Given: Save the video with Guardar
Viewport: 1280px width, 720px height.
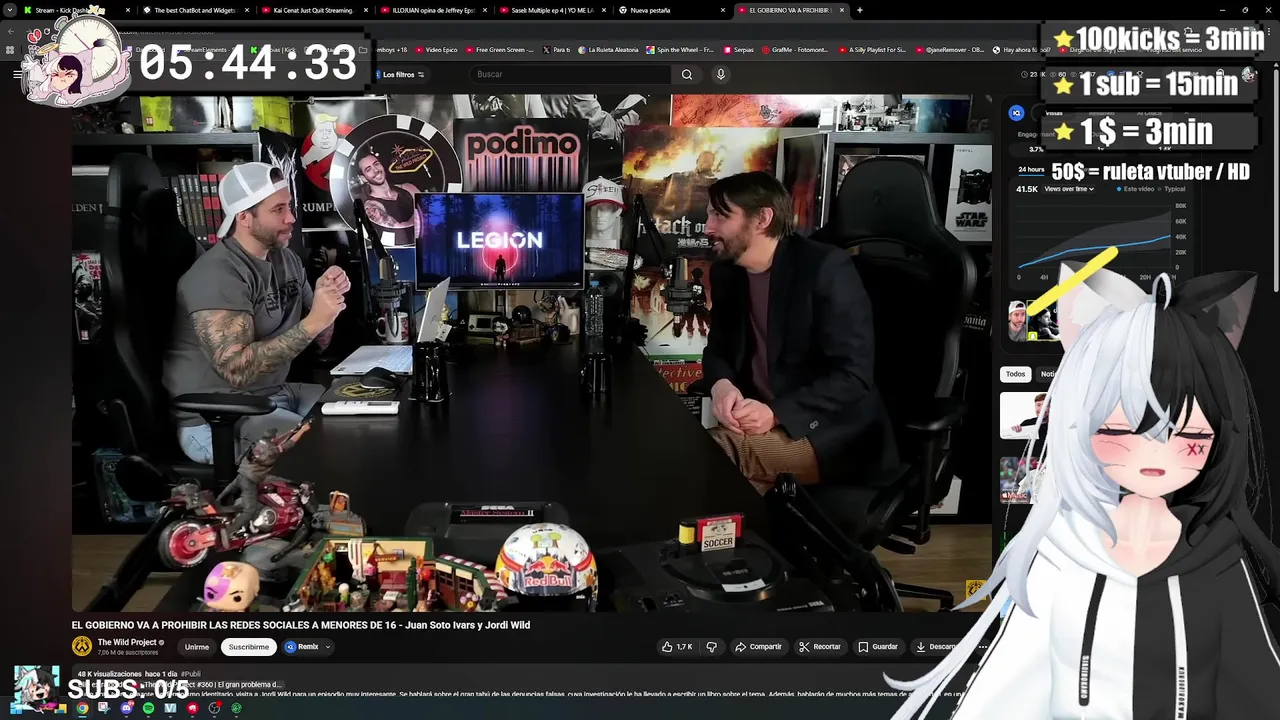Looking at the screenshot, I should coord(878,647).
